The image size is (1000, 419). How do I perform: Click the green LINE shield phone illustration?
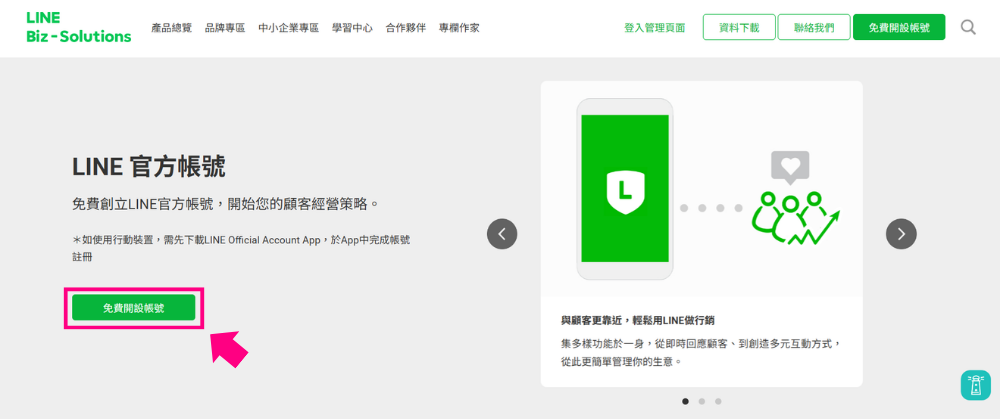(625, 189)
